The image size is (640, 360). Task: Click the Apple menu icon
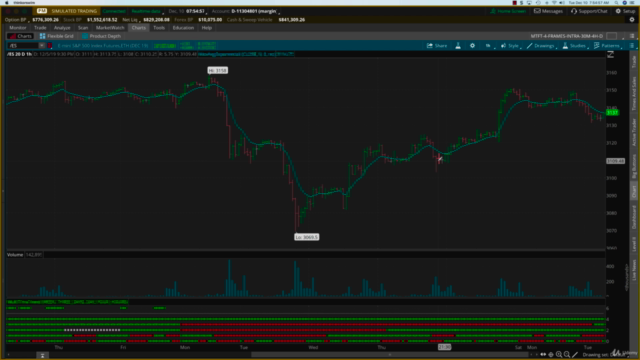[7, 2]
